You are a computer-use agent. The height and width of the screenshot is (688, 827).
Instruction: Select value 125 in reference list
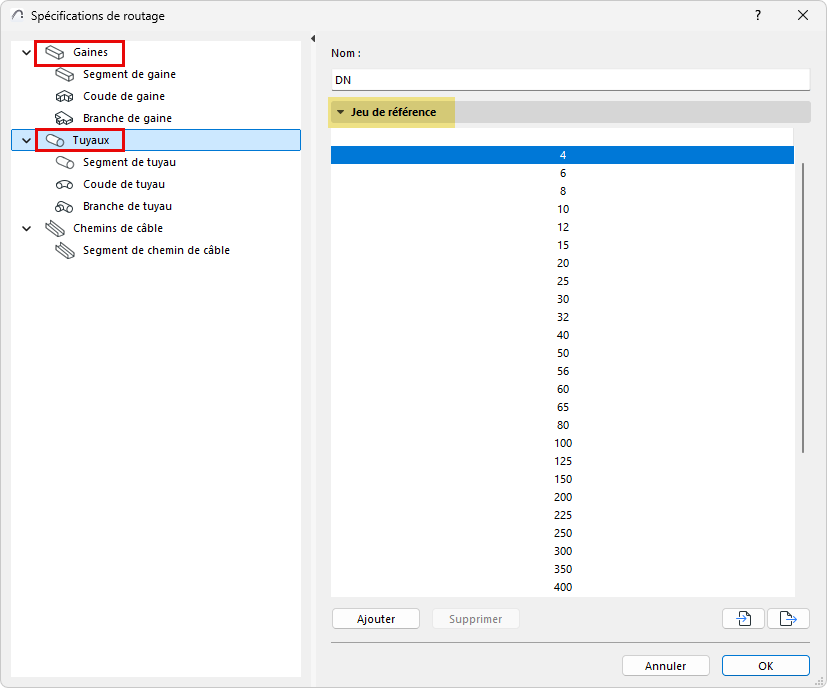click(x=562, y=461)
